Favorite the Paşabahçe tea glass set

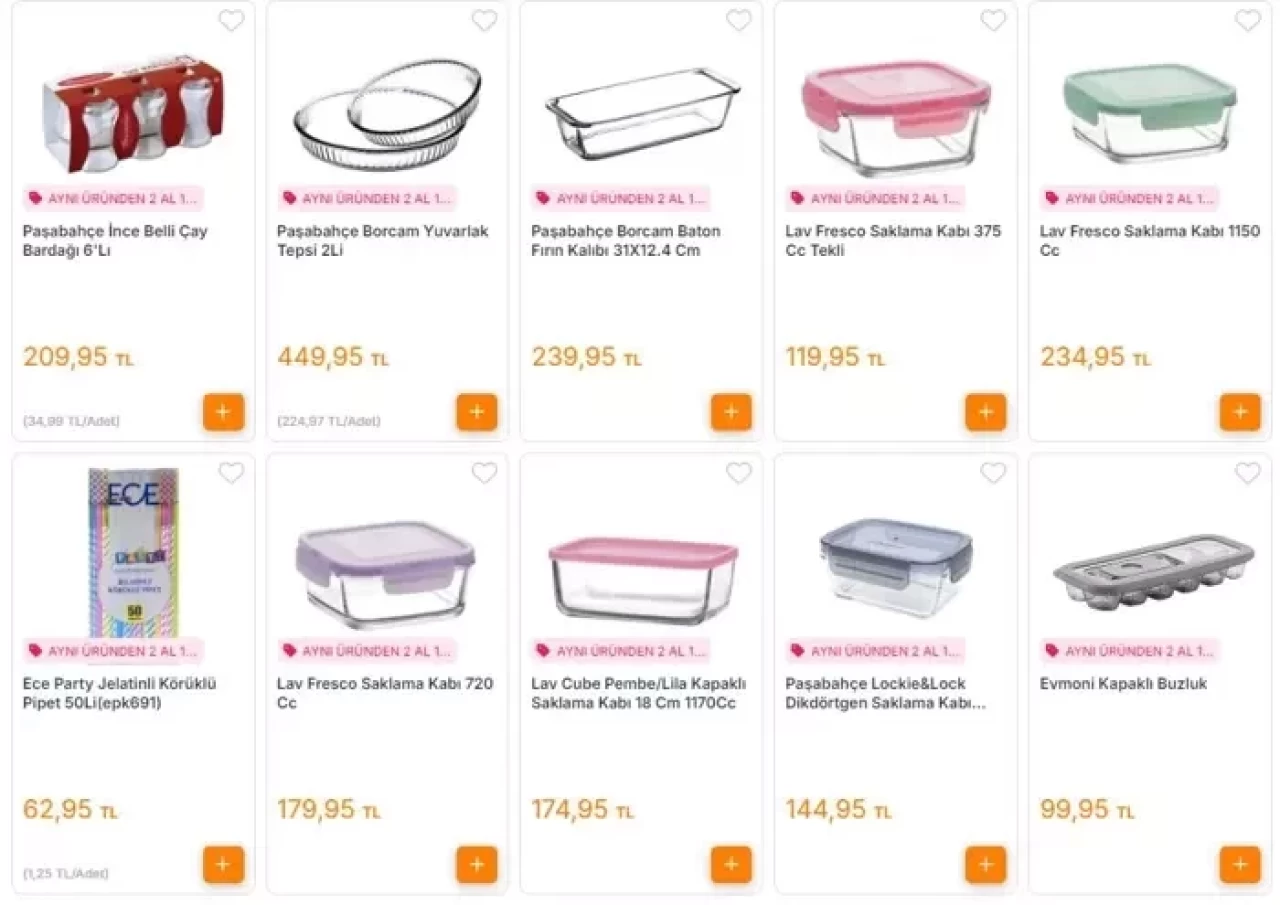click(231, 21)
